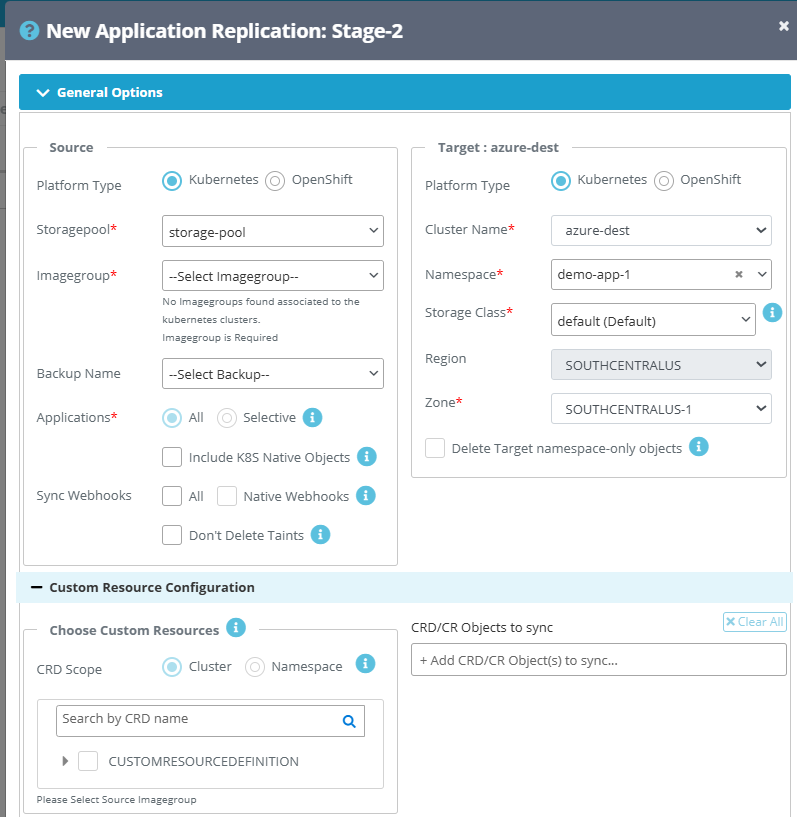View Include K8S Native Objects info icon
Screen dimensions: 797x817
coord(367,457)
